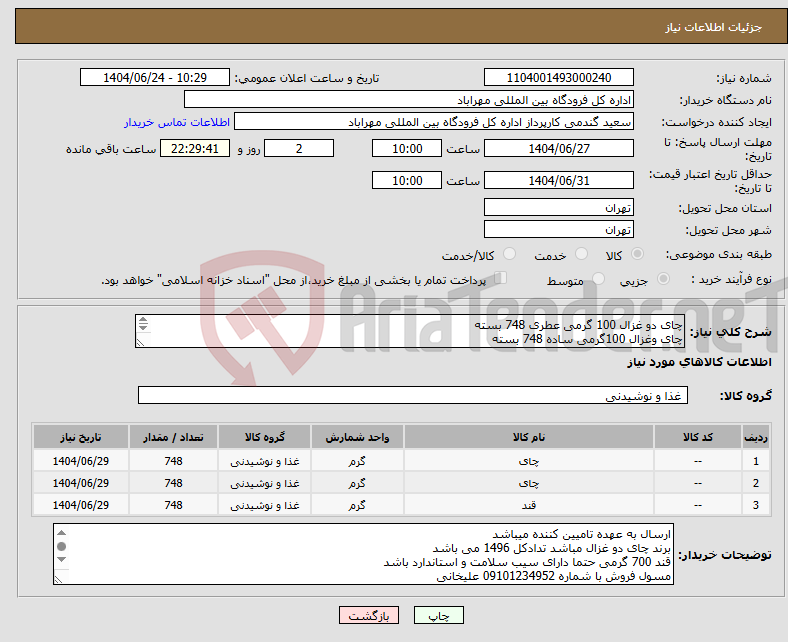The height and width of the screenshot is (642, 788).
Task: Select the کالا/خدمت radio button
Action: pos(509,255)
